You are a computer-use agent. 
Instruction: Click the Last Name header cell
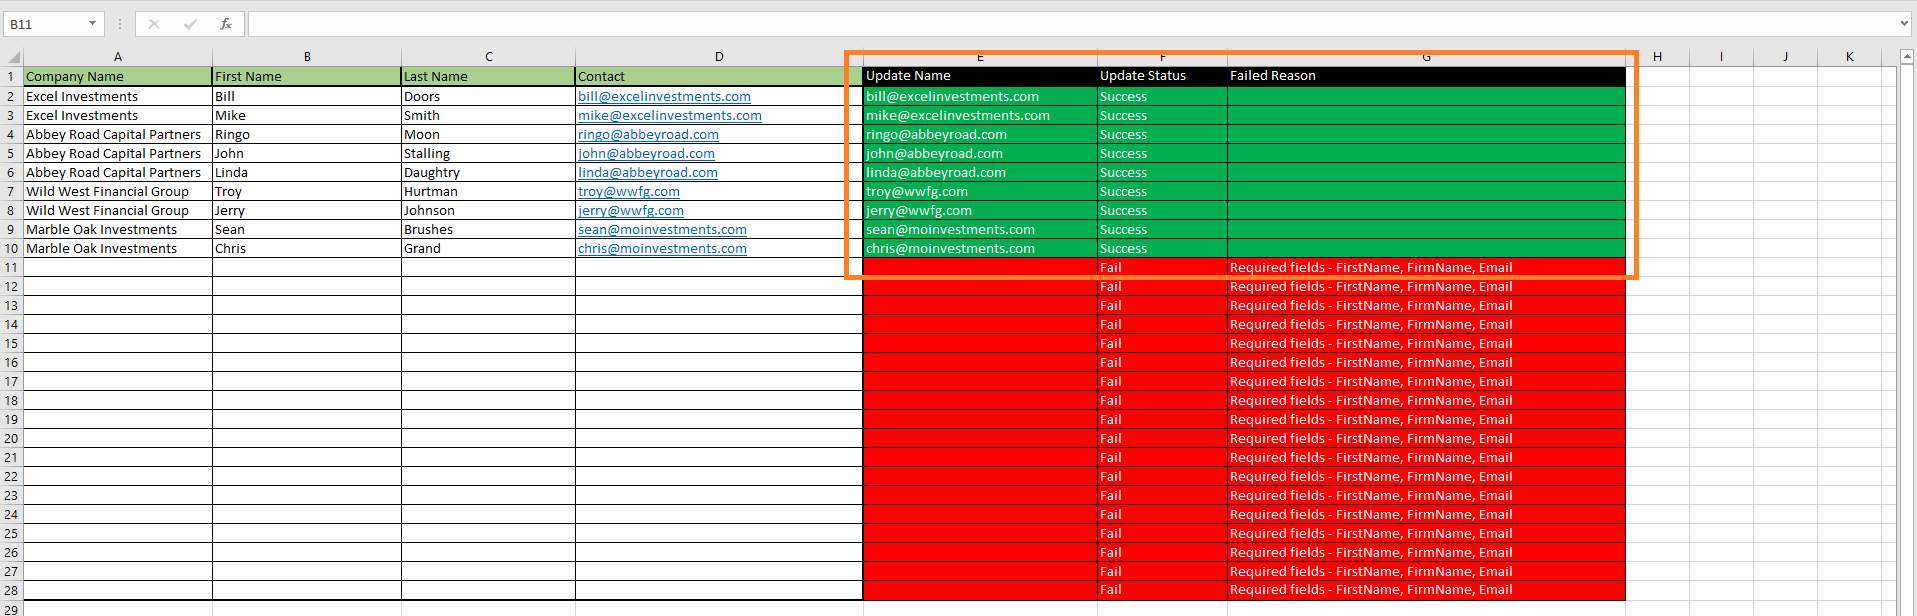(x=488, y=76)
